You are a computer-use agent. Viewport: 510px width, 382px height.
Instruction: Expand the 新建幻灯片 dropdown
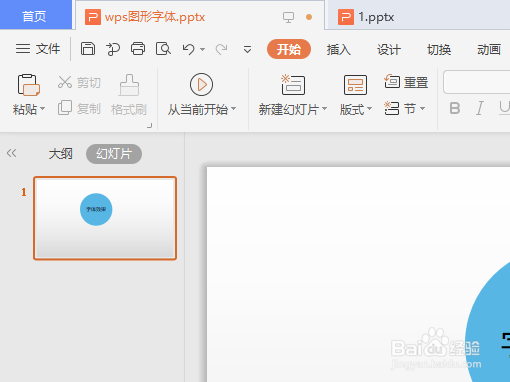pyautogui.click(x=325, y=109)
